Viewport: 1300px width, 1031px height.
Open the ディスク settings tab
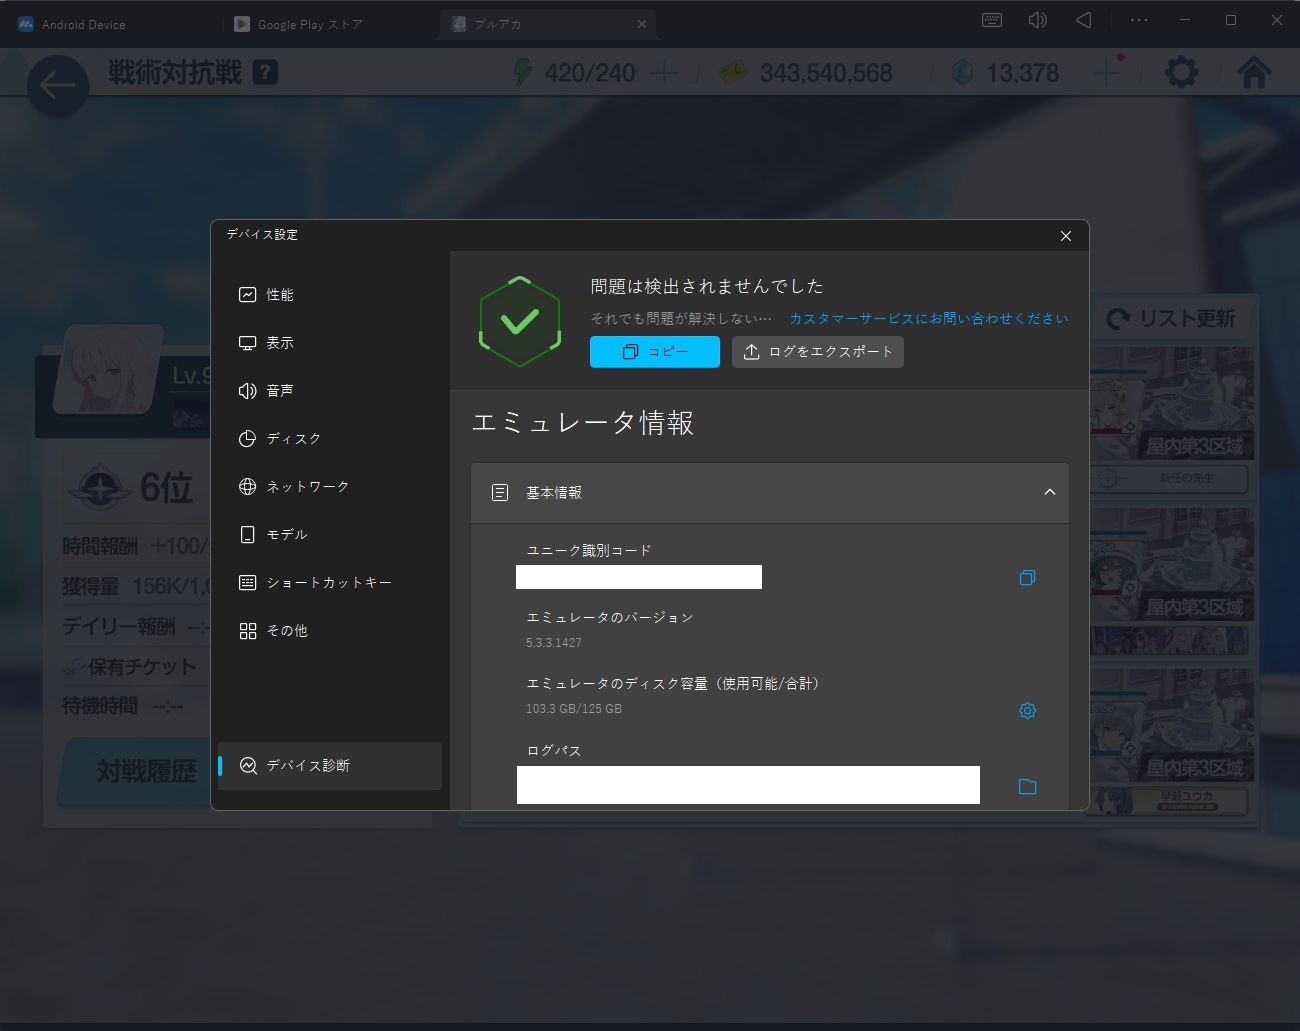coord(293,439)
